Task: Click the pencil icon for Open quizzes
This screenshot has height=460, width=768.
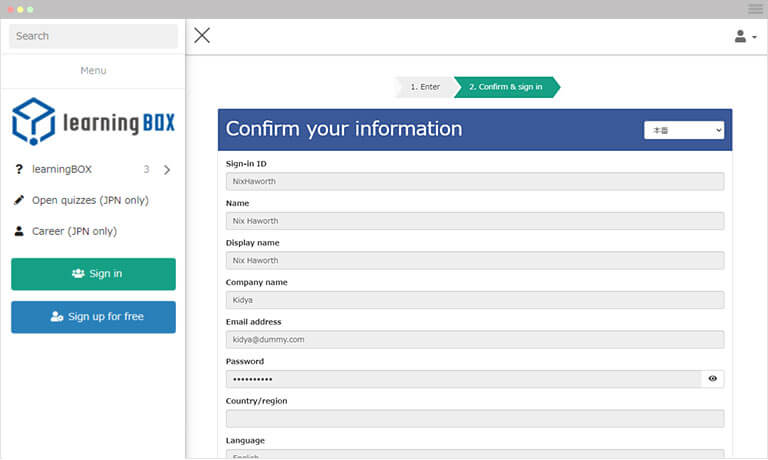Action: [x=19, y=200]
